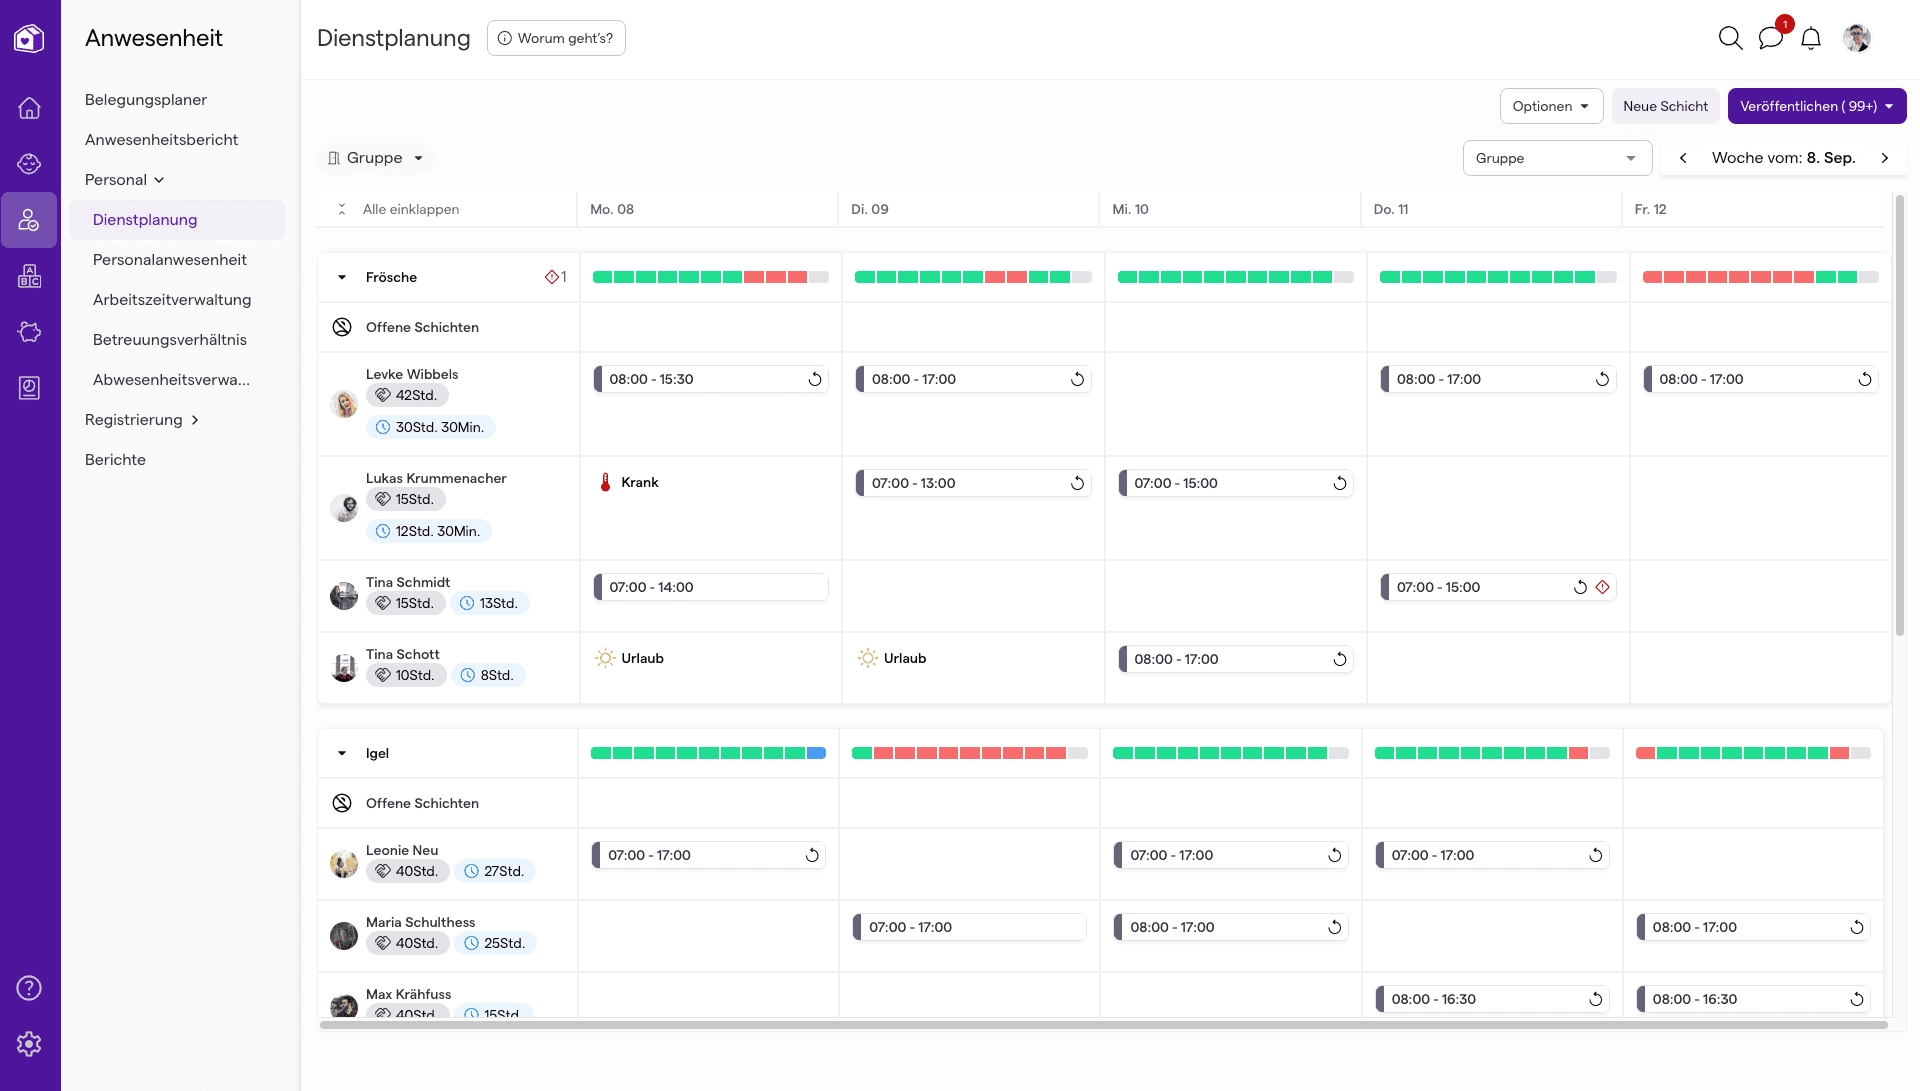Viewport: 1920px width, 1091px height.
Task: Expand the Veröffentlichen dropdown arrow
Action: [1889, 106]
